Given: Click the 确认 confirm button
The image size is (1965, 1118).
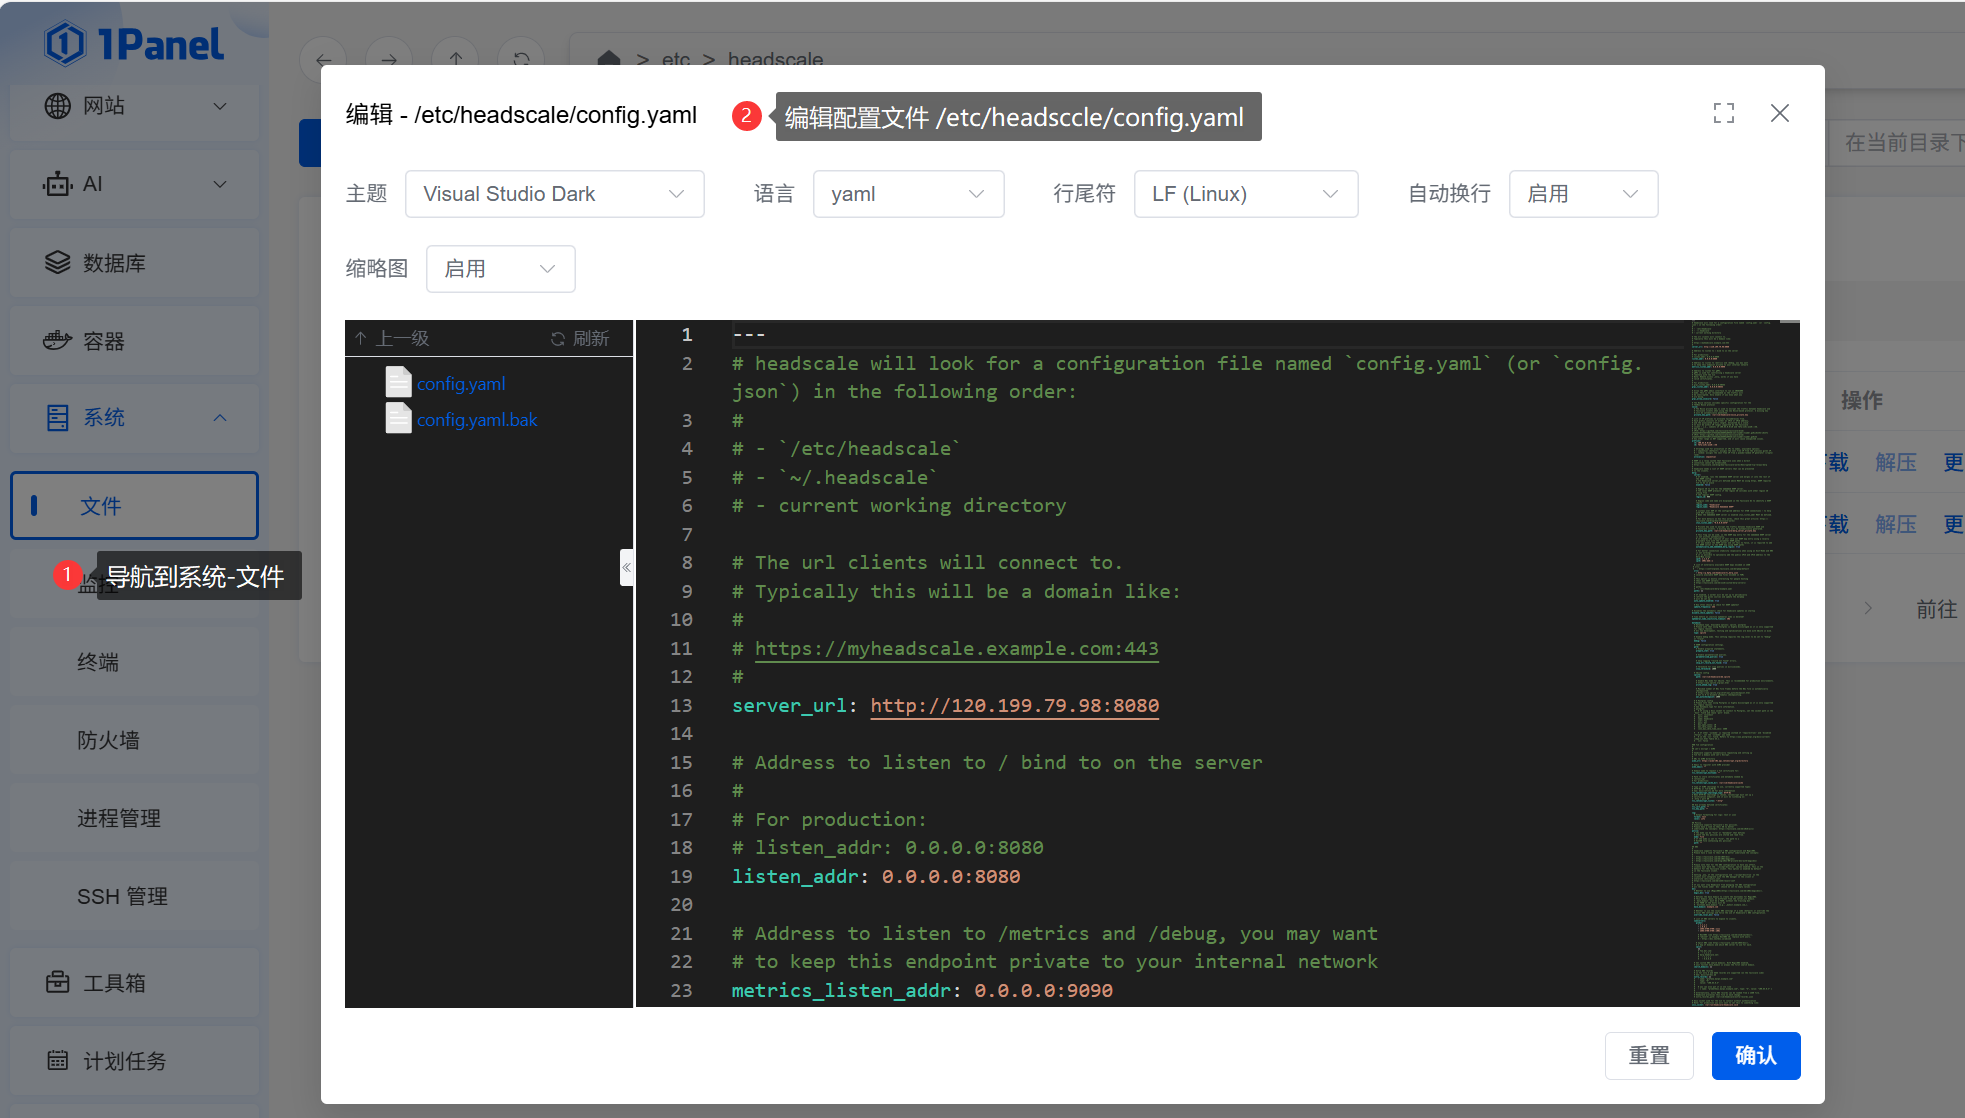Looking at the screenshot, I should coord(1756,1055).
